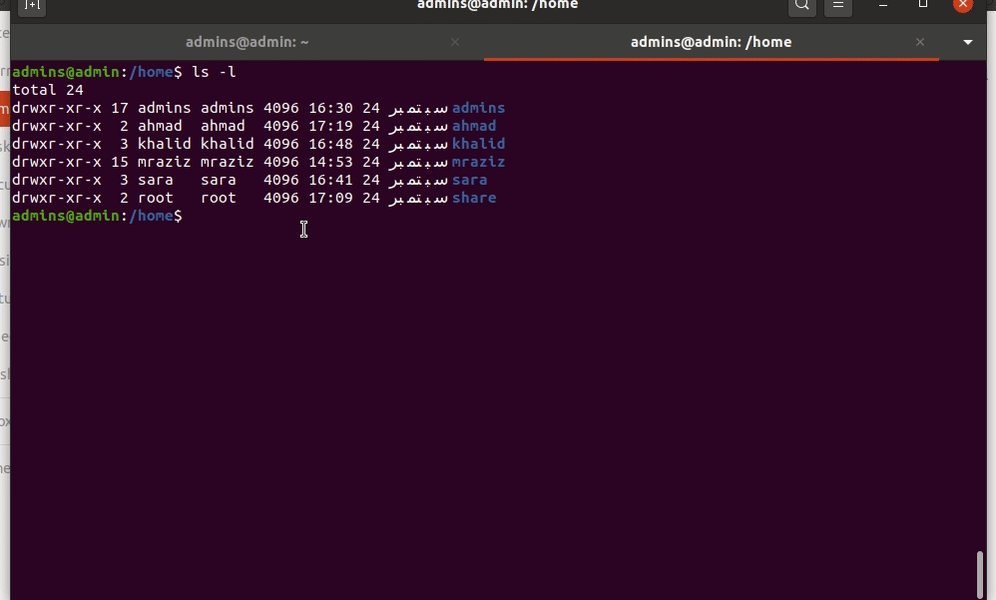The image size is (996, 600).
Task: Click the blue 'share' directory name
Action: 474,197
